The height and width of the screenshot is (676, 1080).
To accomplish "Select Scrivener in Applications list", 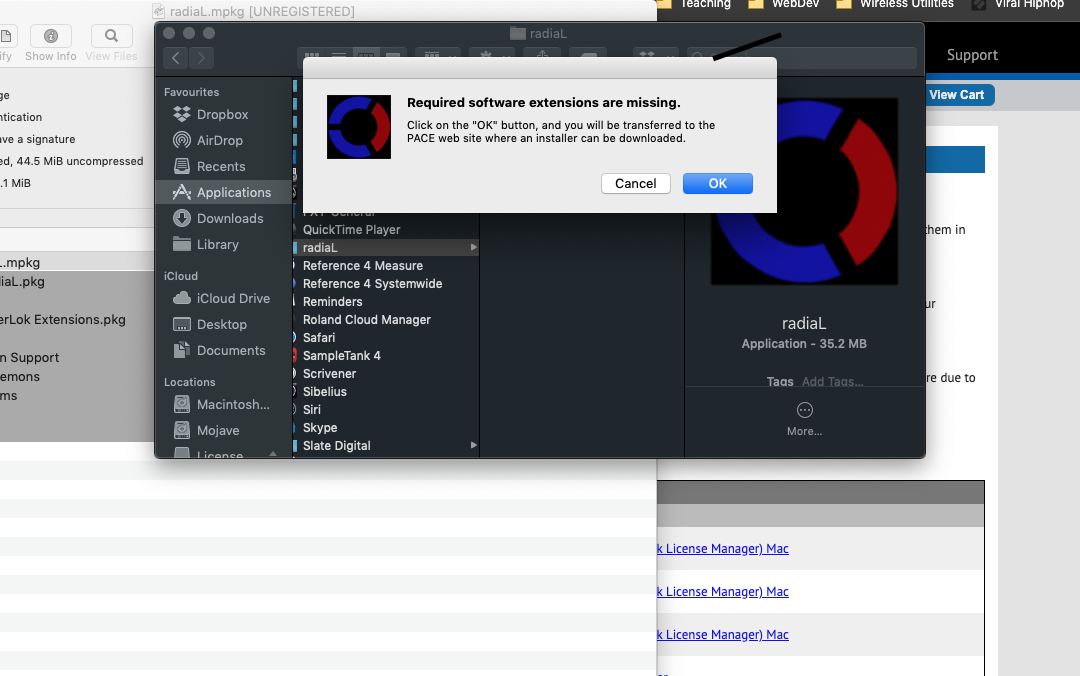I will pyautogui.click(x=329, y=373).
